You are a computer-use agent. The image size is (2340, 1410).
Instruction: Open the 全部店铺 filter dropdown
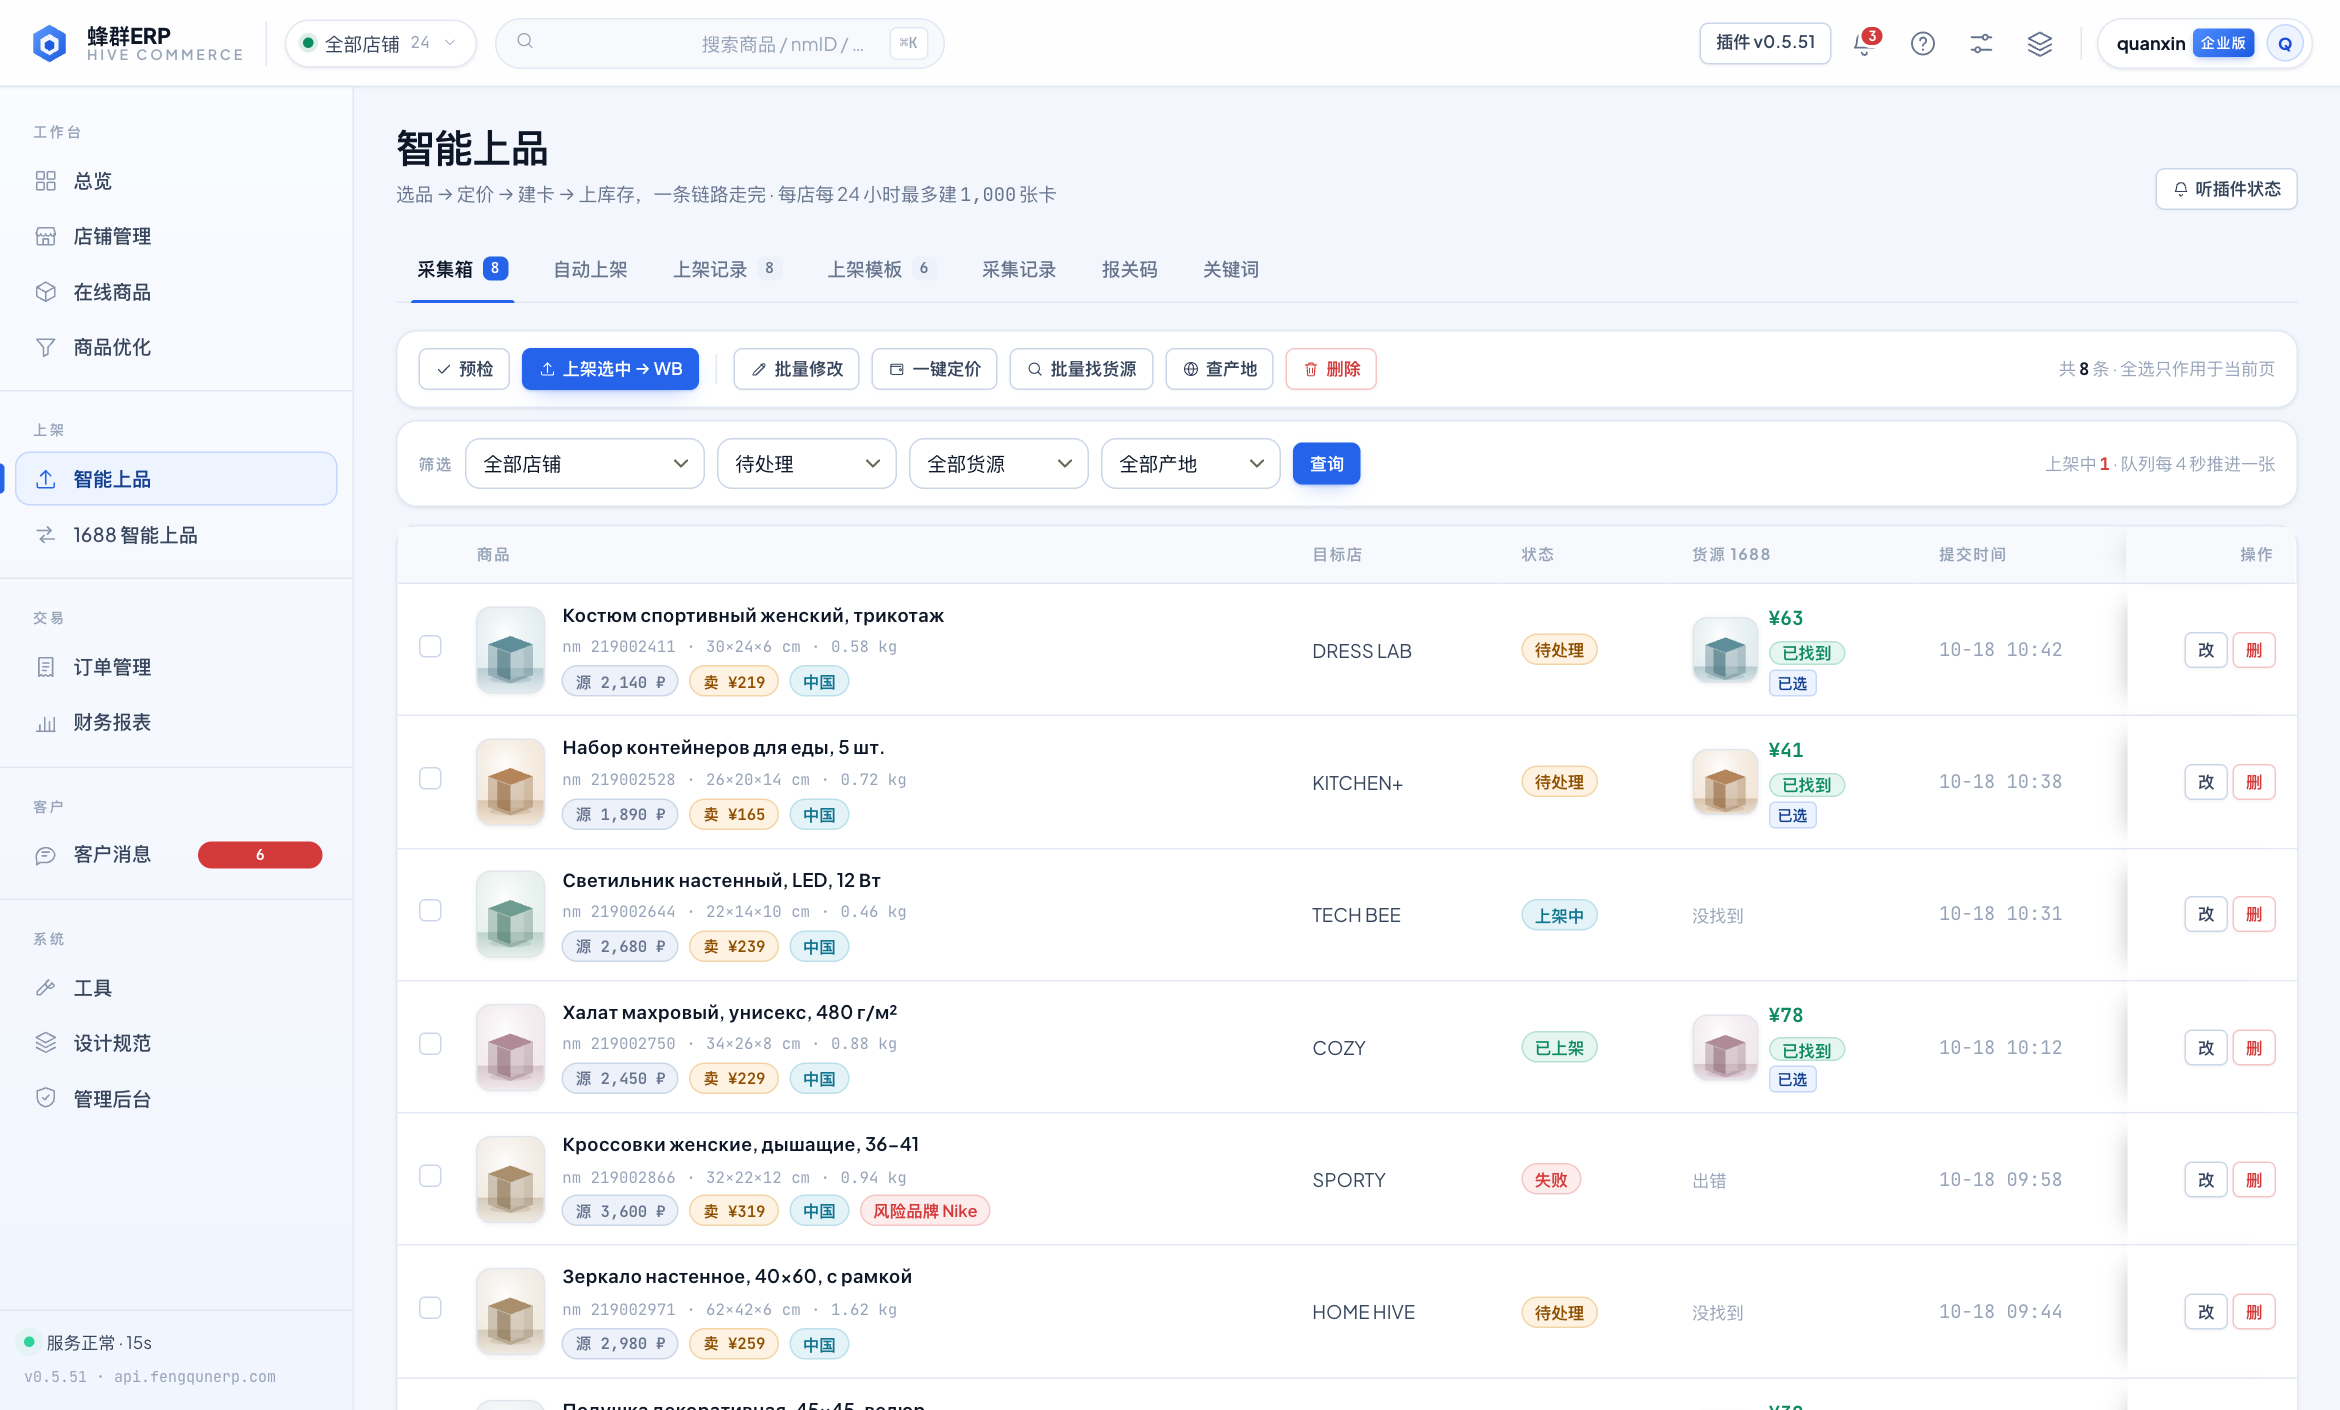pos(585,464)
